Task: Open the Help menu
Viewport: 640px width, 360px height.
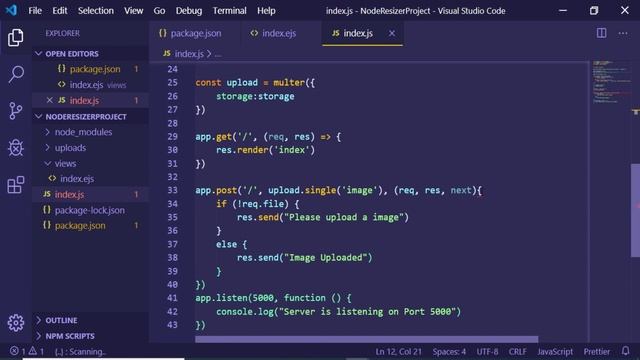Action: pyautogui.click(x=266, y=11)
